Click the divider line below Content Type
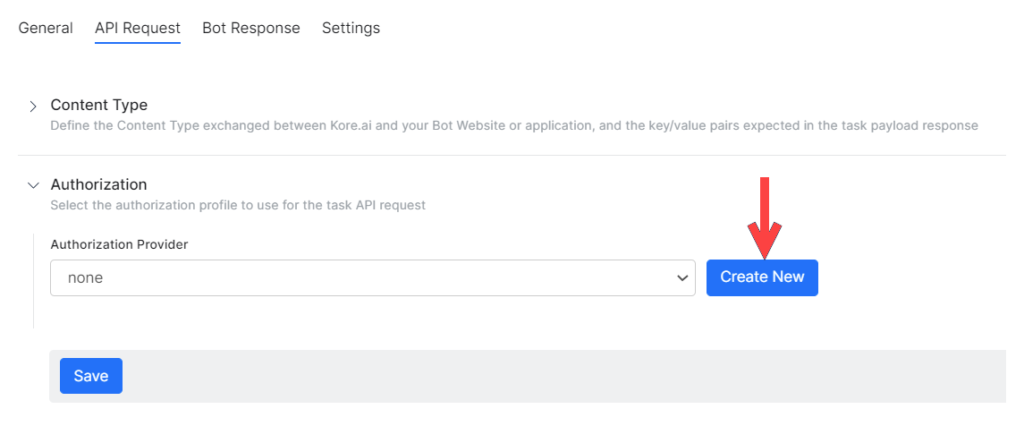Image resolution: width=1024 pixels, height=426 pixels. pyautogui.click(x=512, y=155)
